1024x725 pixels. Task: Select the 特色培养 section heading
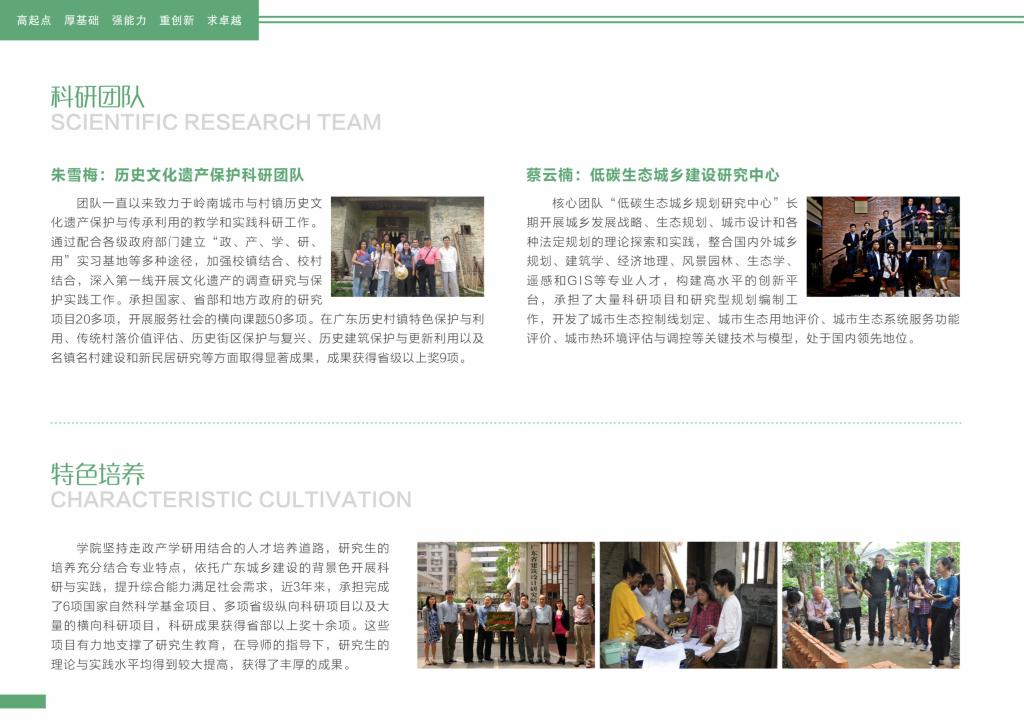[98, 473]
